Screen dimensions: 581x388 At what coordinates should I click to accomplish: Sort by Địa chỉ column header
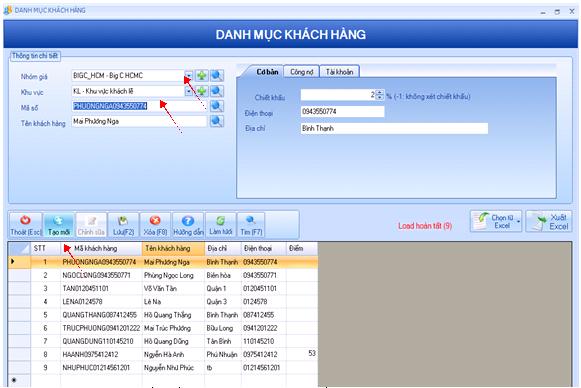click(223, 248)
